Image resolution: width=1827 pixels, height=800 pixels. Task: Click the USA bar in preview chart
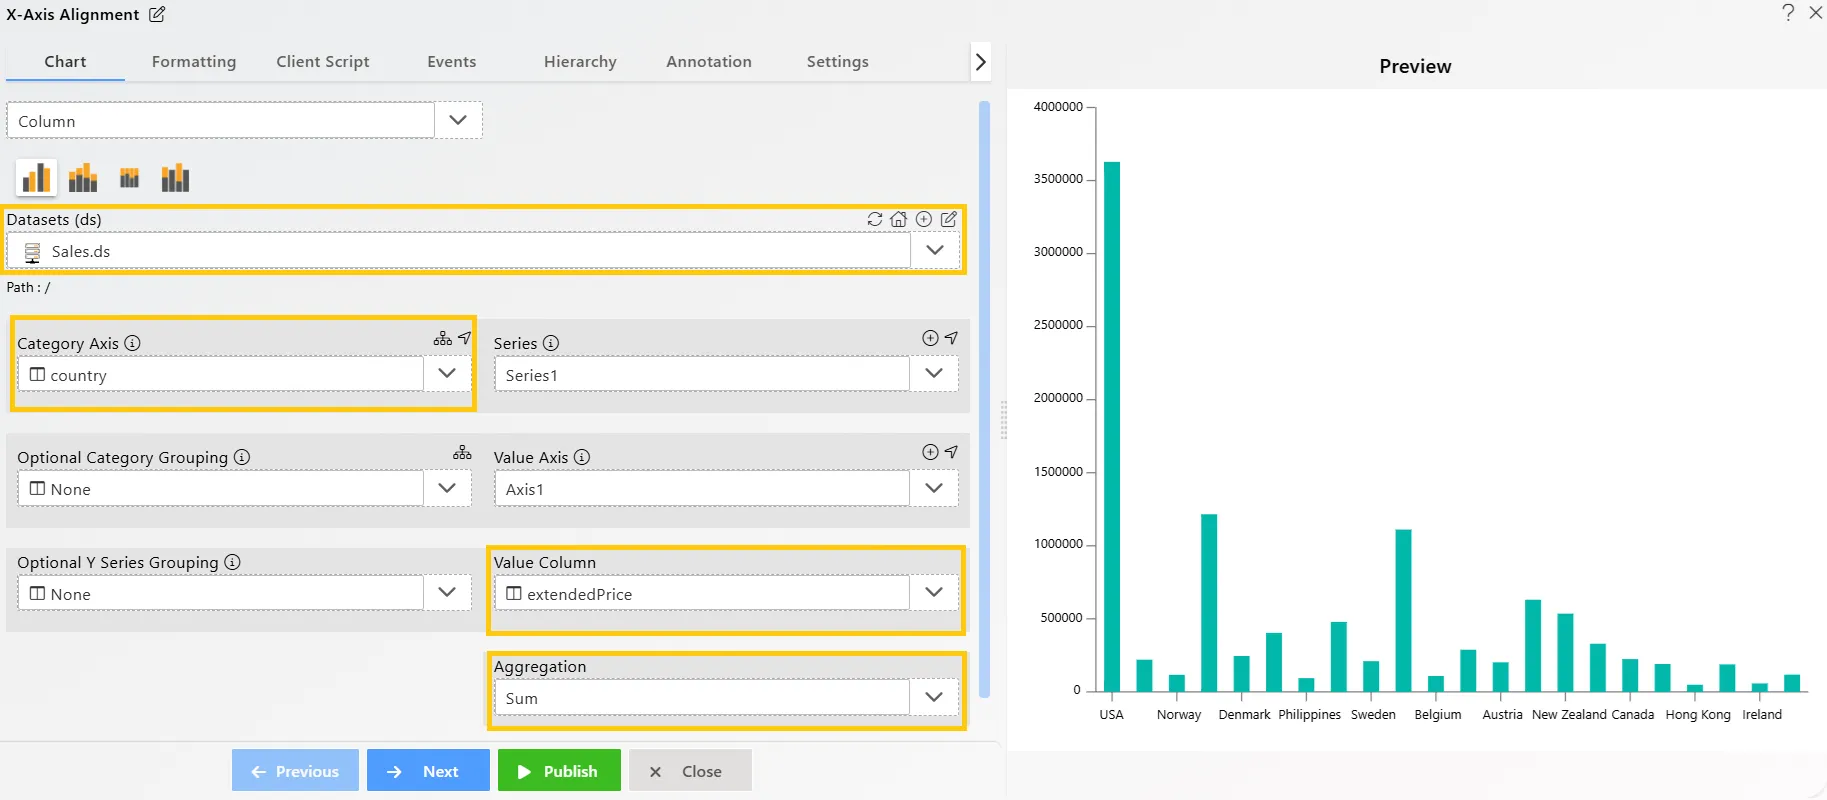click(x=1111, y=426)
